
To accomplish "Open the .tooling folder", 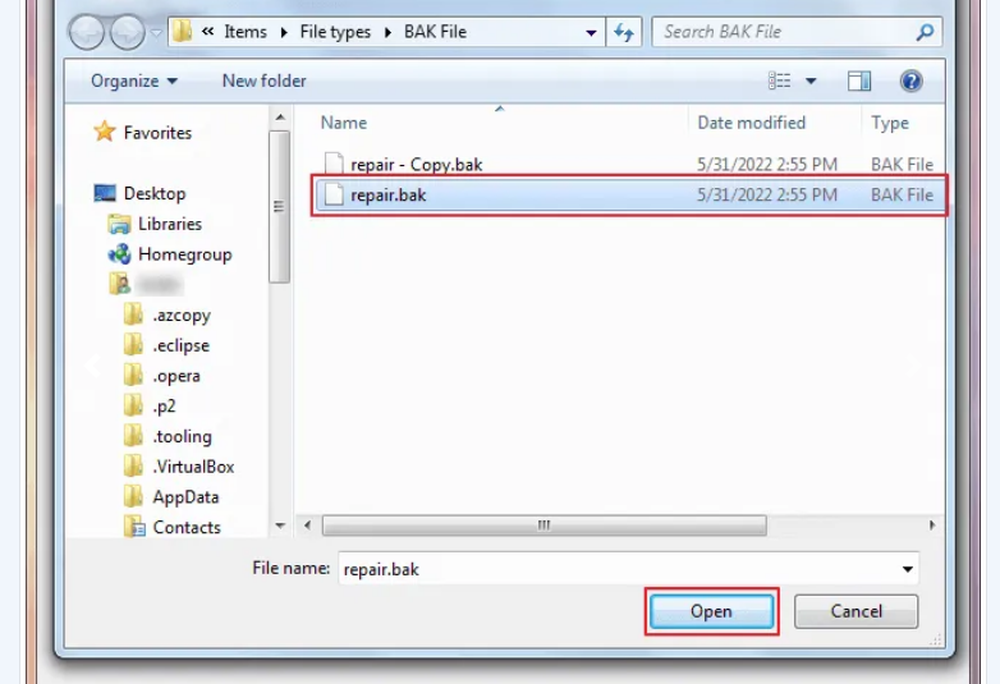I will pyautogui.click(x=182, y=437).
